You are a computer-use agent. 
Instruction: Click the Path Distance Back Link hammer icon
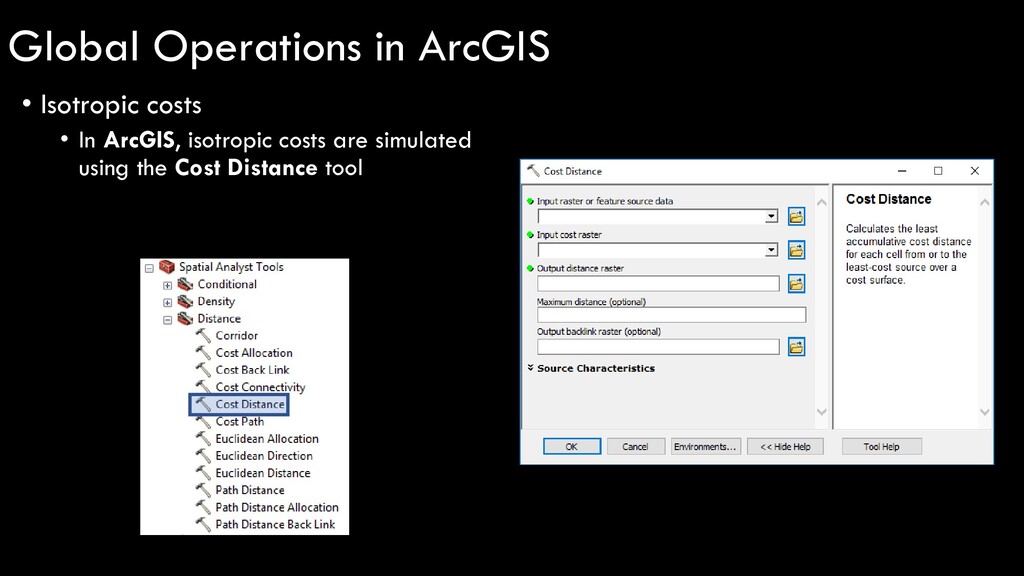(203, 524)
